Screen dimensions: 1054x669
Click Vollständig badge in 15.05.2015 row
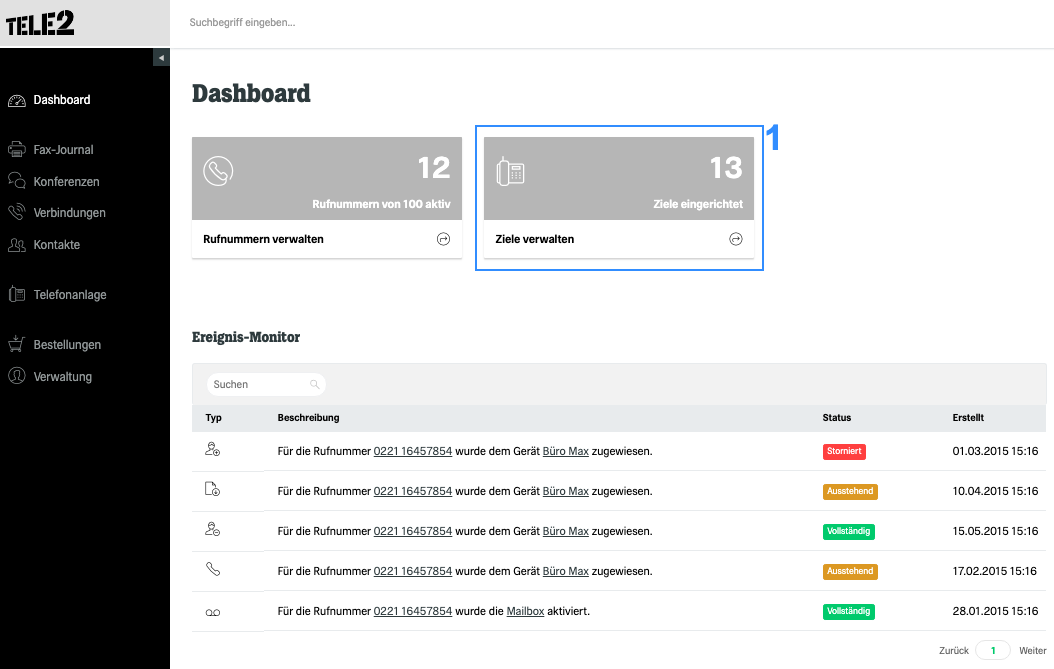click(x=848, y=531)
